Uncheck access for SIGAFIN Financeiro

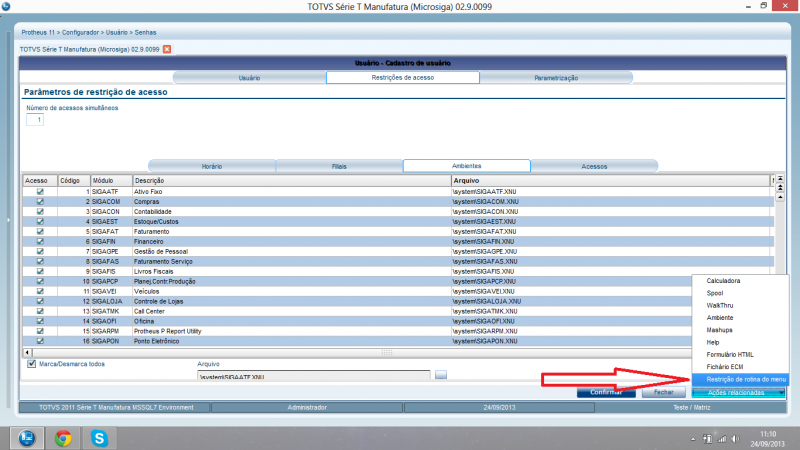point(40,241)
